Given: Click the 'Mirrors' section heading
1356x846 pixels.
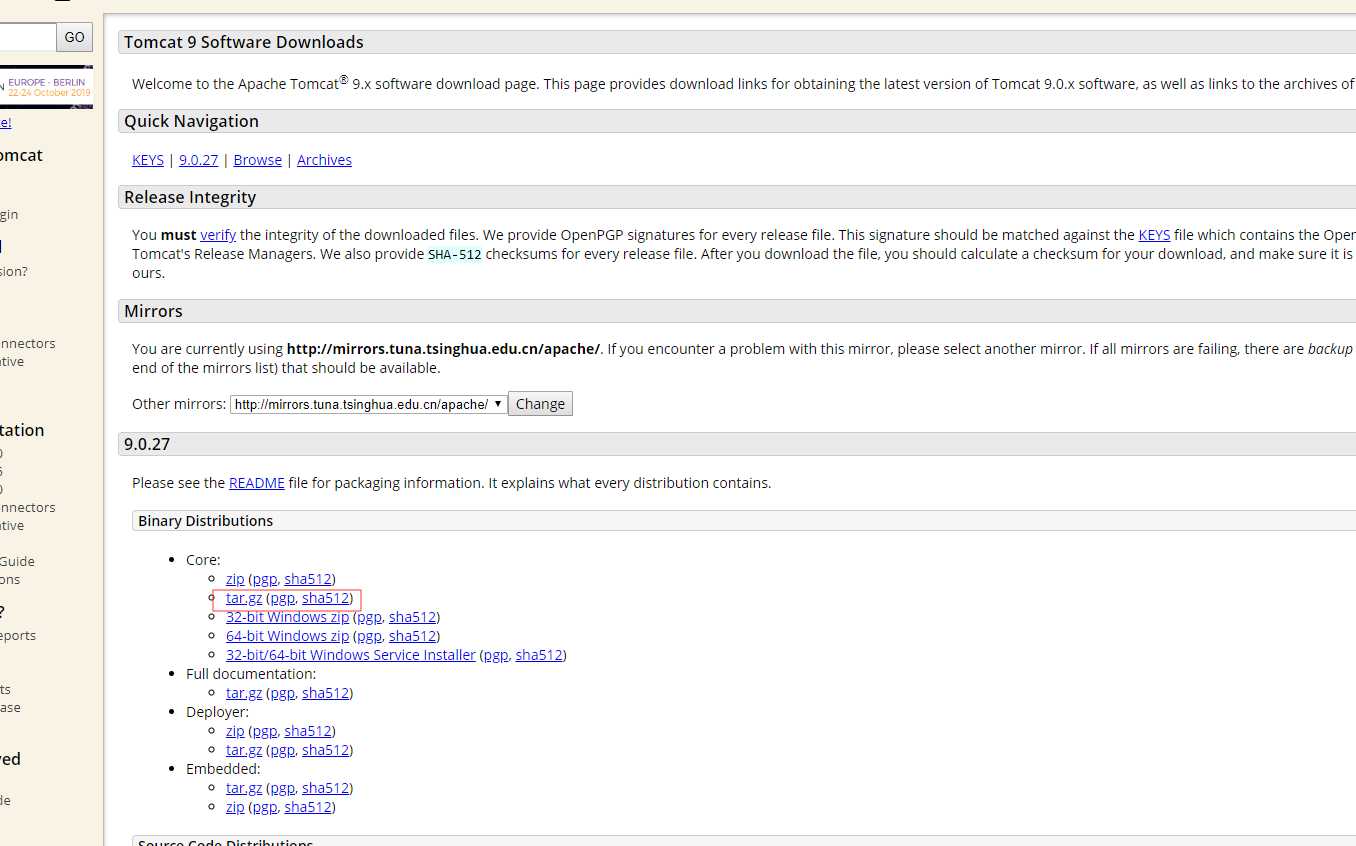Looking at the screenshot, I should [153, 311].
